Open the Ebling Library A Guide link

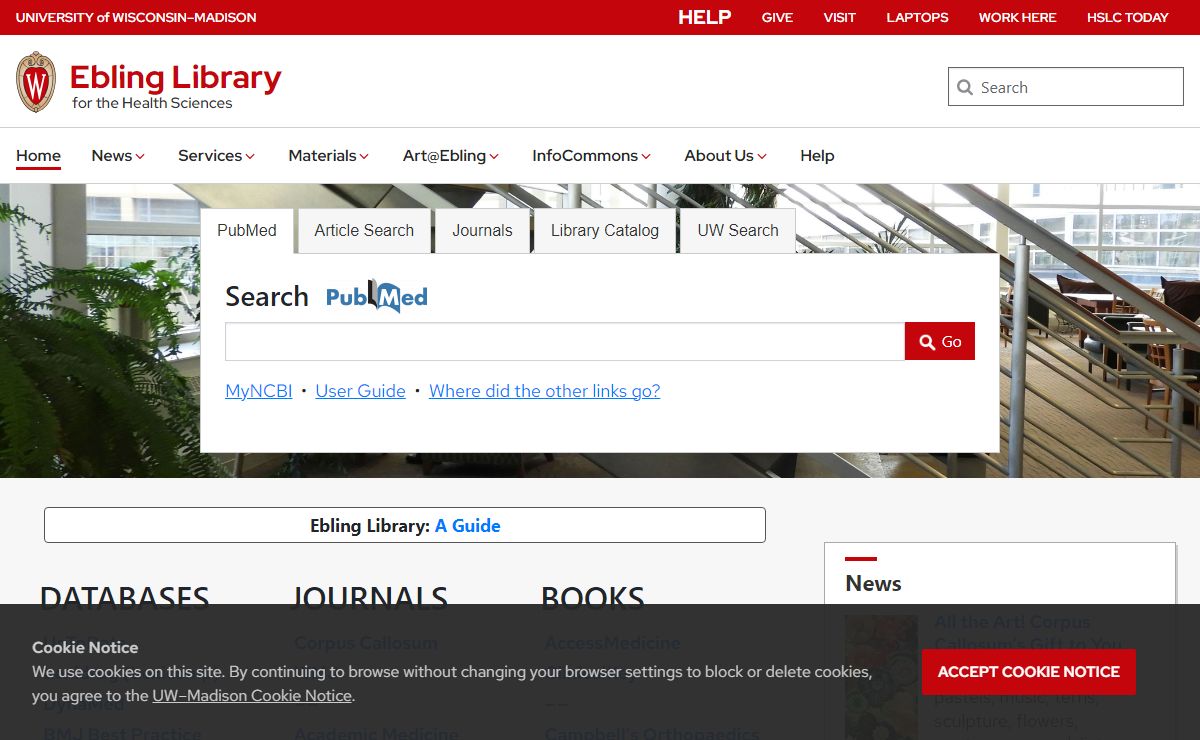point(468,525)
